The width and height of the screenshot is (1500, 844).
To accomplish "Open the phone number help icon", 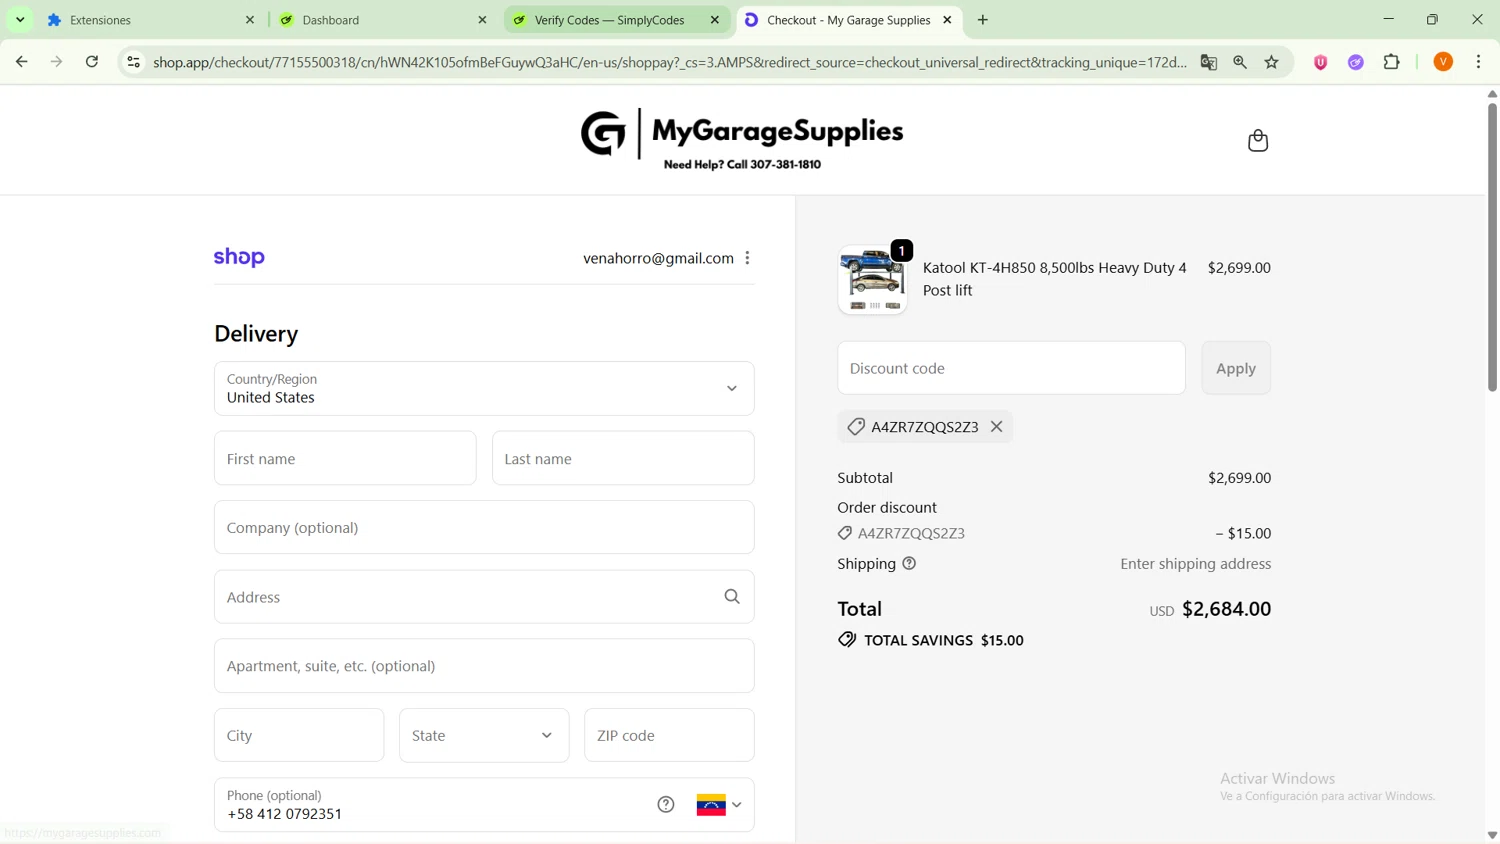I will [666, 805].
